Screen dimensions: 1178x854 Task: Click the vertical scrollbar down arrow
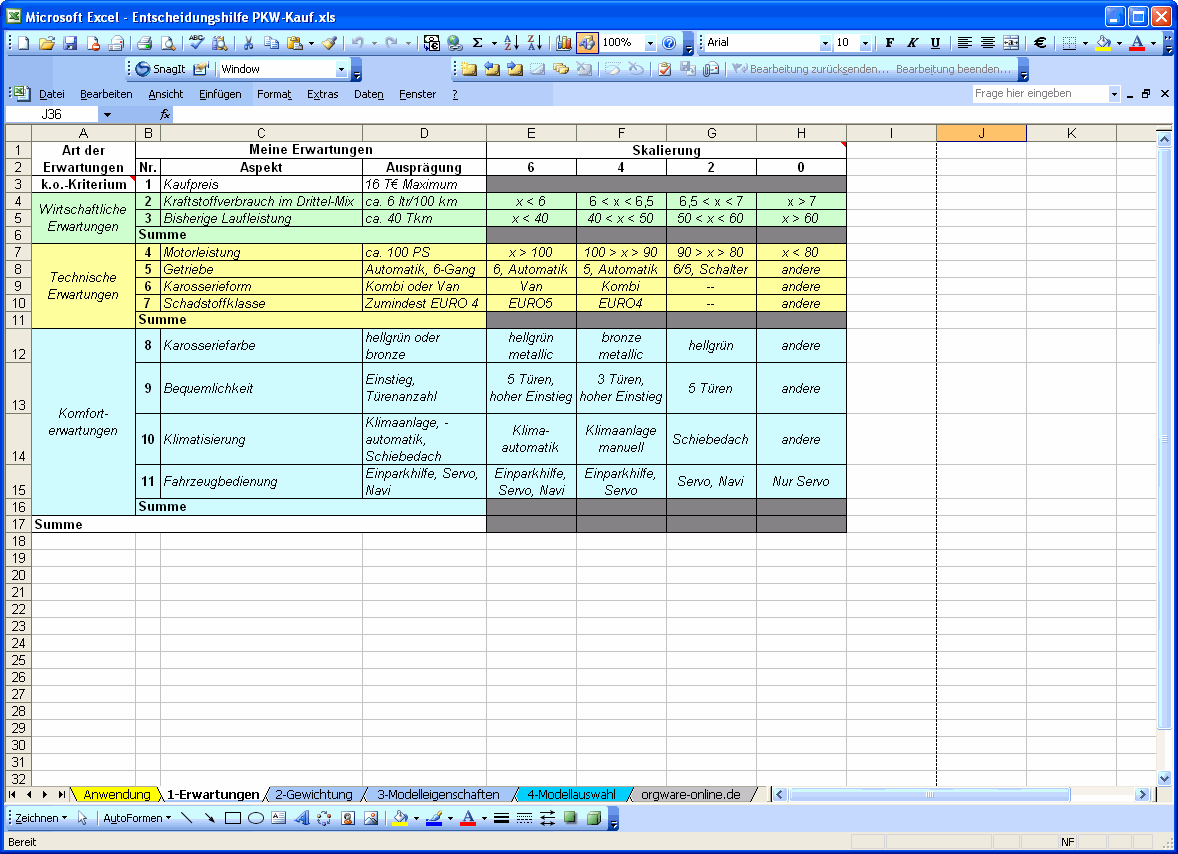tap(1164, 778)
